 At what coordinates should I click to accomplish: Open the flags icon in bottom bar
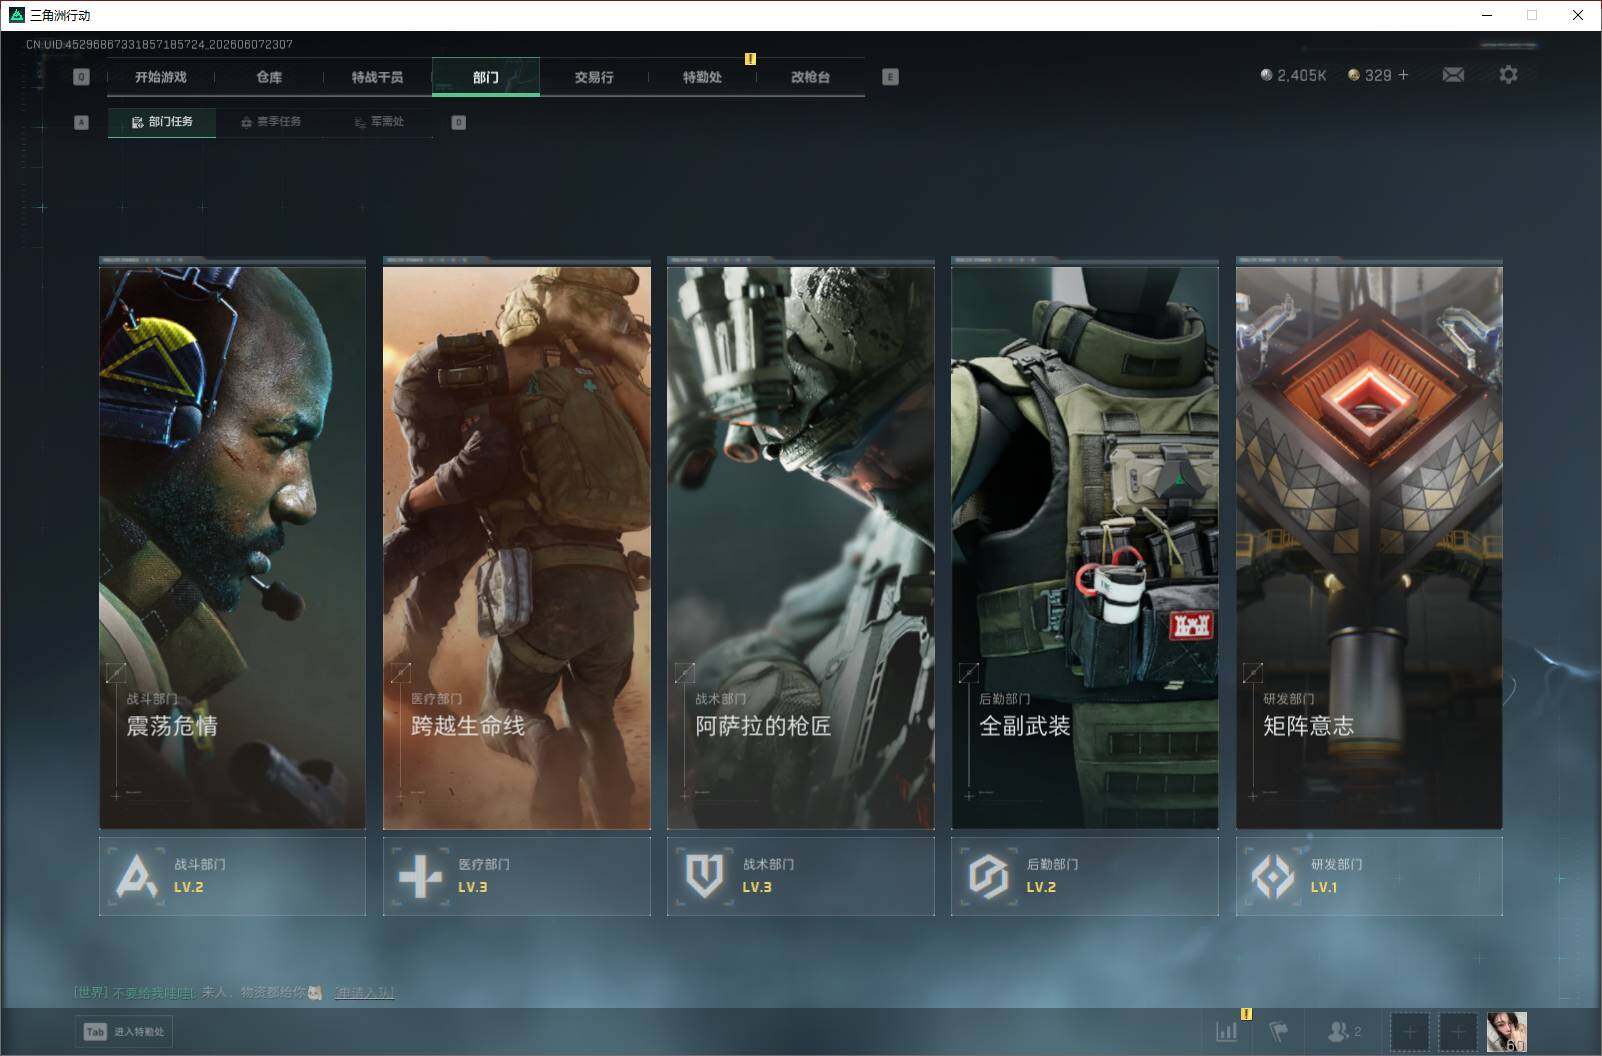click(x=1279, y=1032)
